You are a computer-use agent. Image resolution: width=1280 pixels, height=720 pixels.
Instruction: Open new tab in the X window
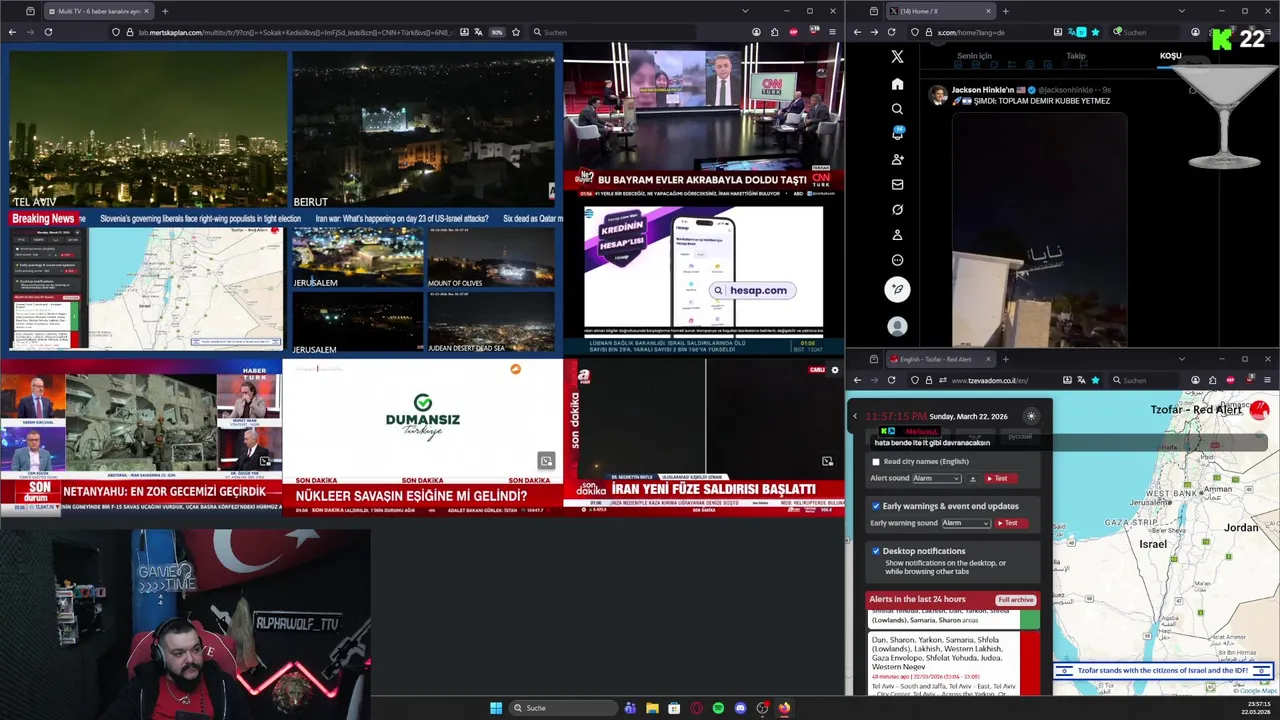tap(1005, 11)
